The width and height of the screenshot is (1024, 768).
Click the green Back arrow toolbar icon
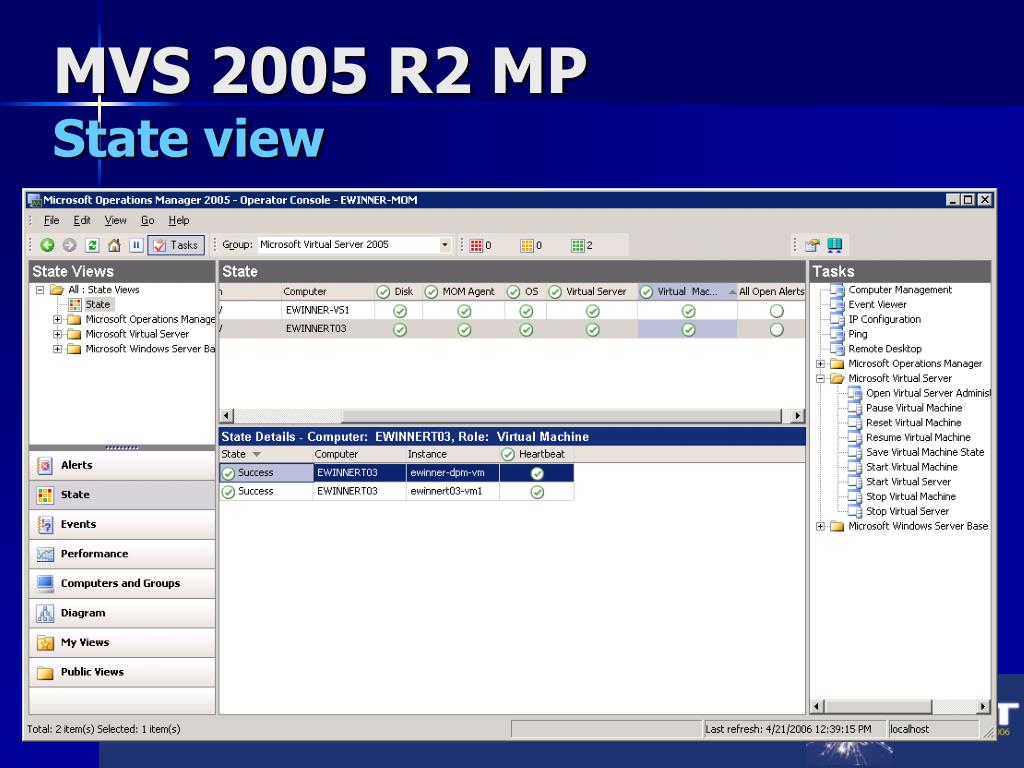tap(47, 245)
